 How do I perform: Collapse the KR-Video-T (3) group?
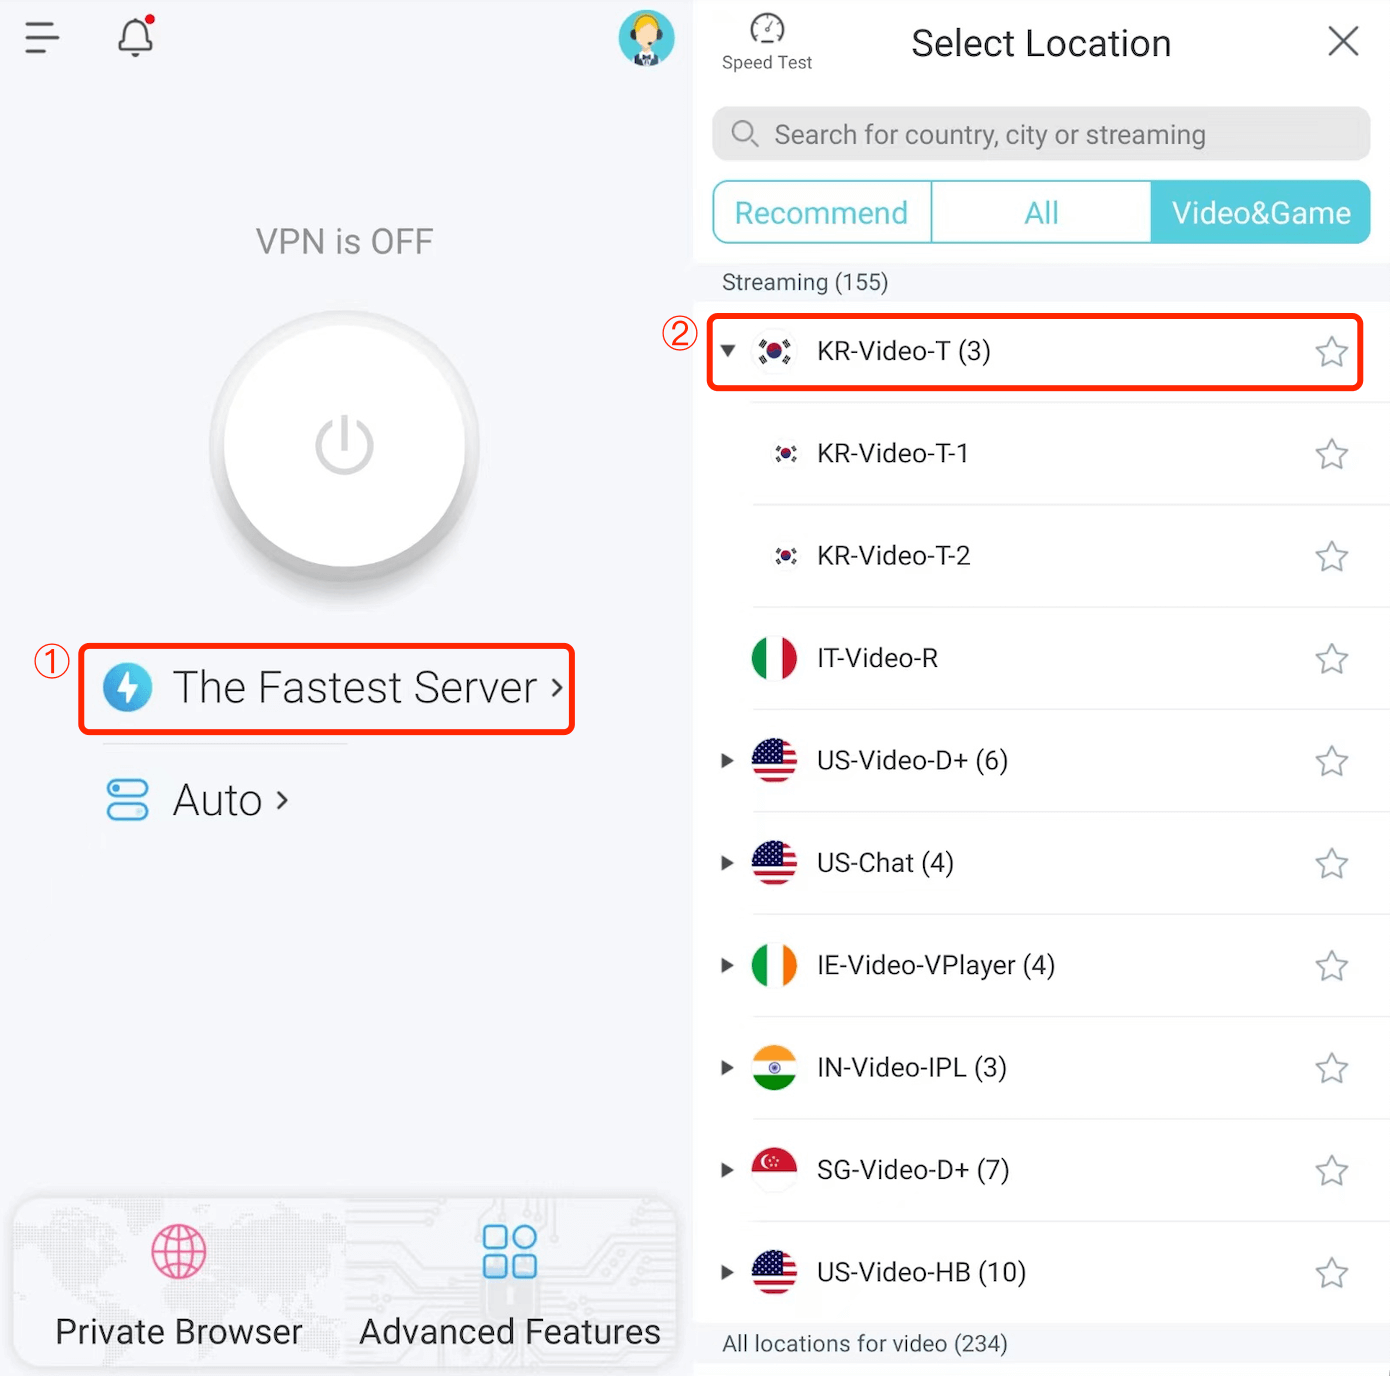tap(728, 351)
